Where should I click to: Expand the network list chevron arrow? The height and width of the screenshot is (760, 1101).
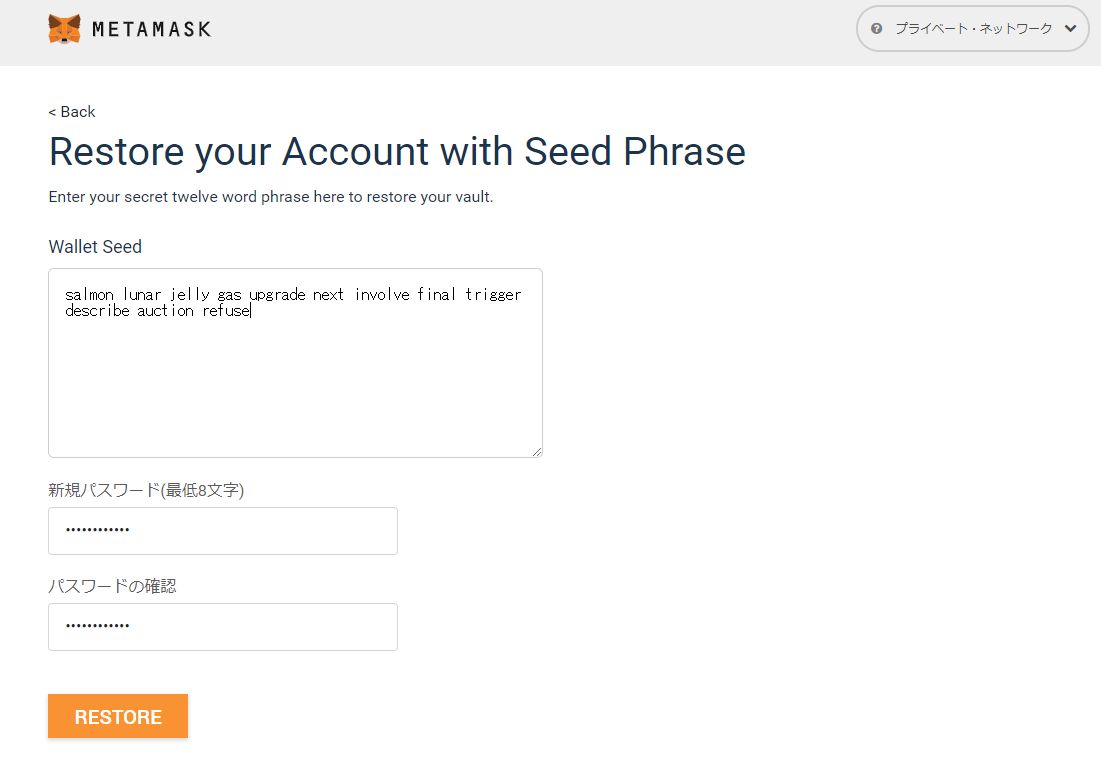click(1071, 29)
